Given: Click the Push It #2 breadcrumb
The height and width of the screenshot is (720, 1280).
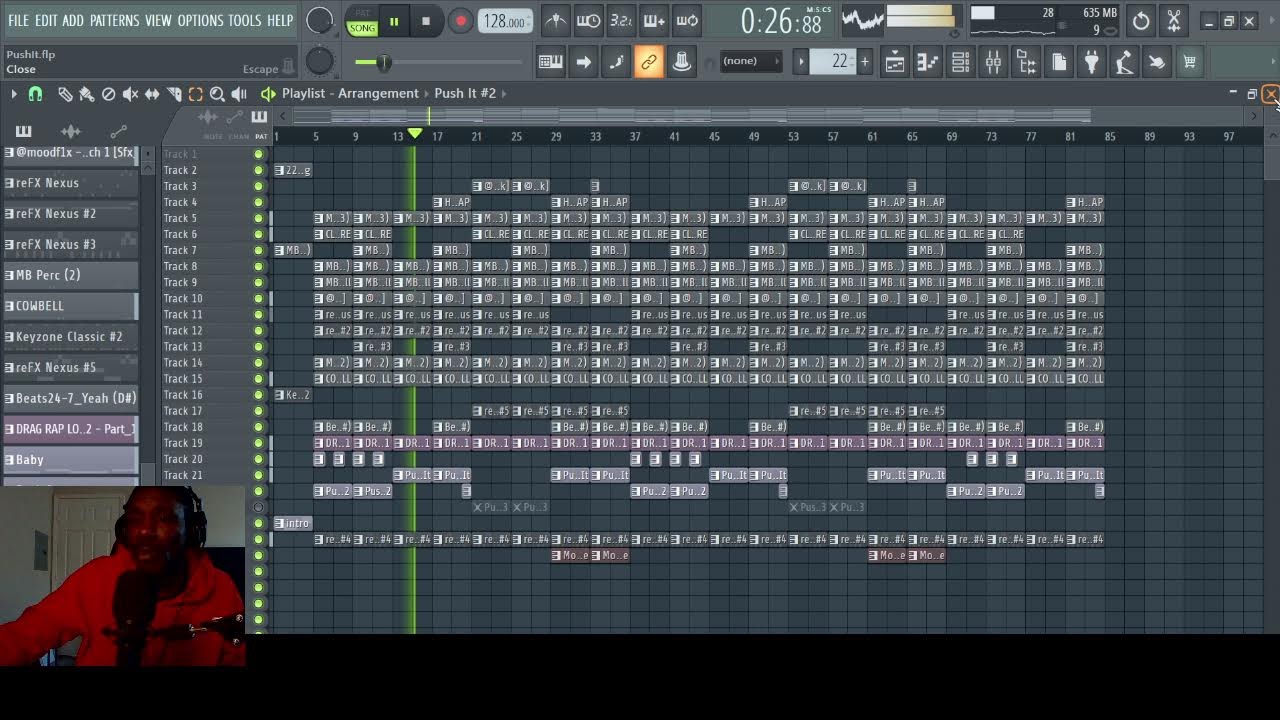Looking at the screenshot, I should click(x=465, y=93).
